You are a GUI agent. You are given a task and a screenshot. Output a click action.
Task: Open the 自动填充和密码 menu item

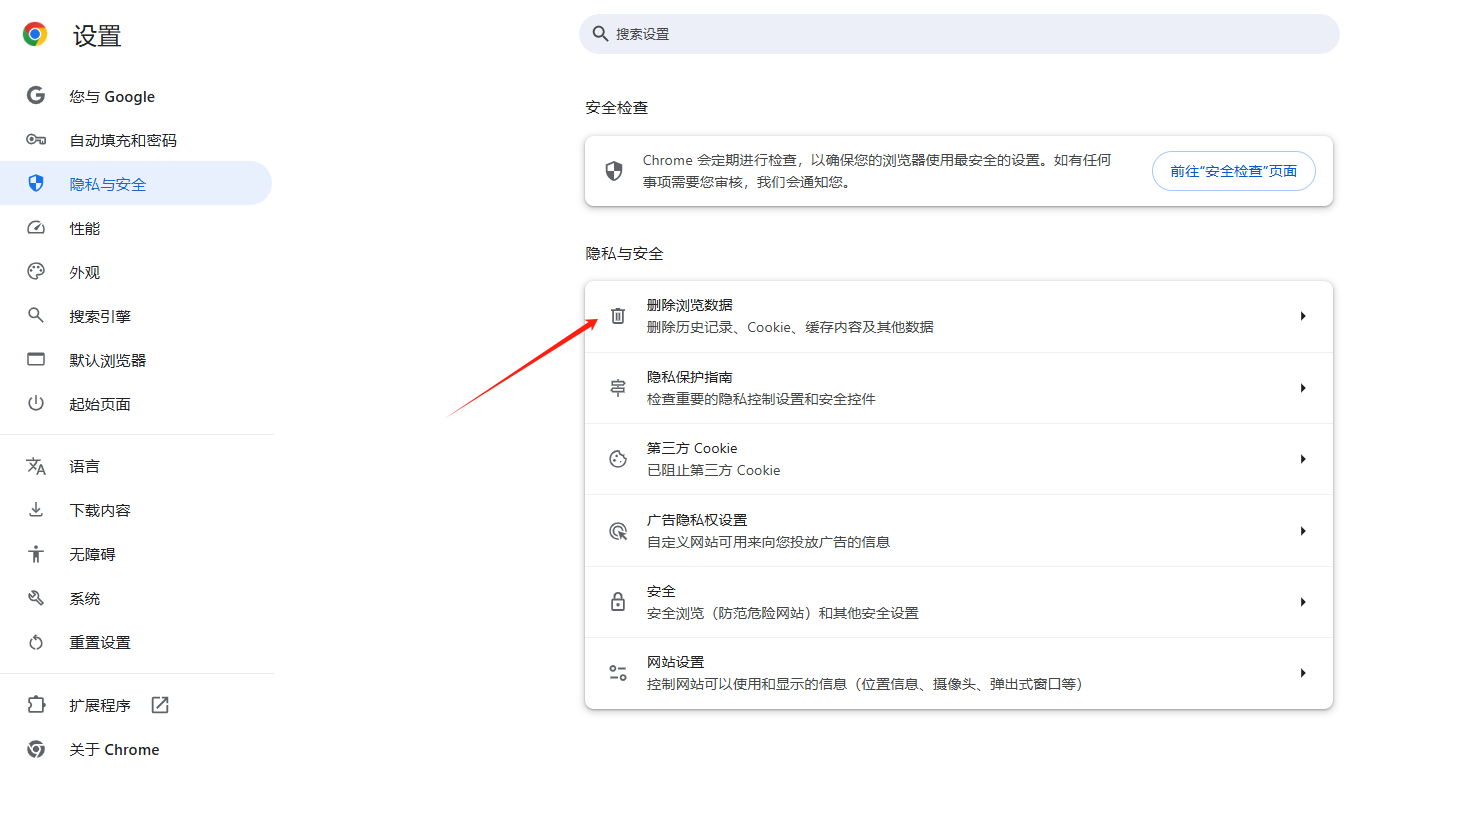pyautogui.click(x=136, y=140)
